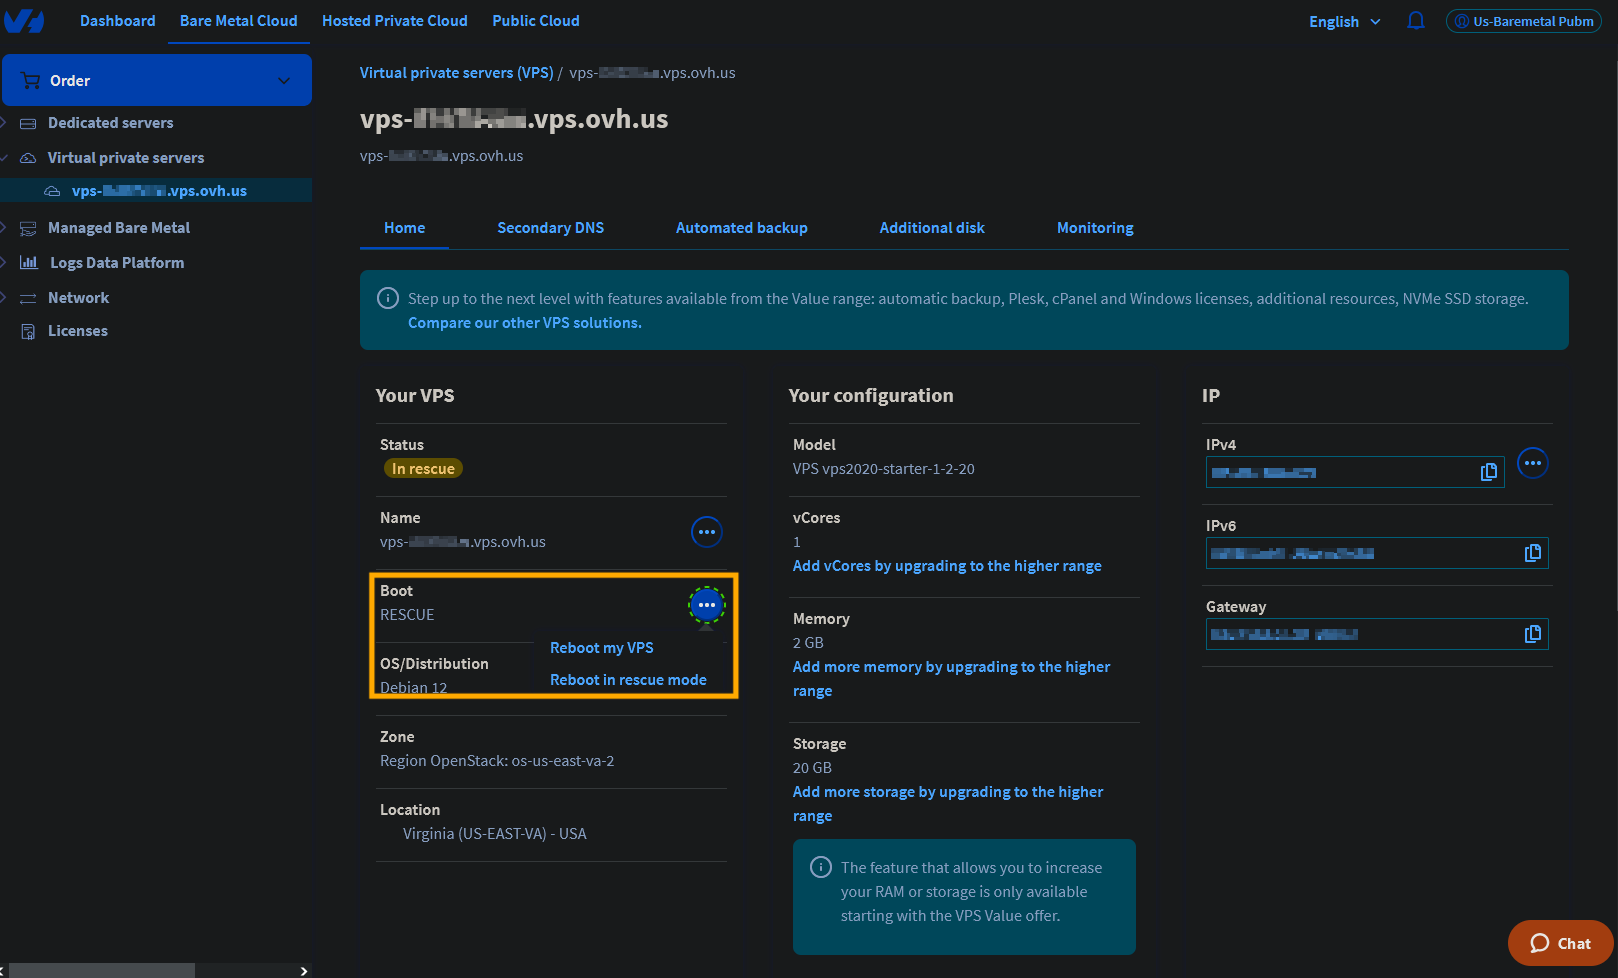The width and height of the screenshot is (1618, 978).
Task: Collapse Virtual private servers tree section
Action: click(4, 158)
